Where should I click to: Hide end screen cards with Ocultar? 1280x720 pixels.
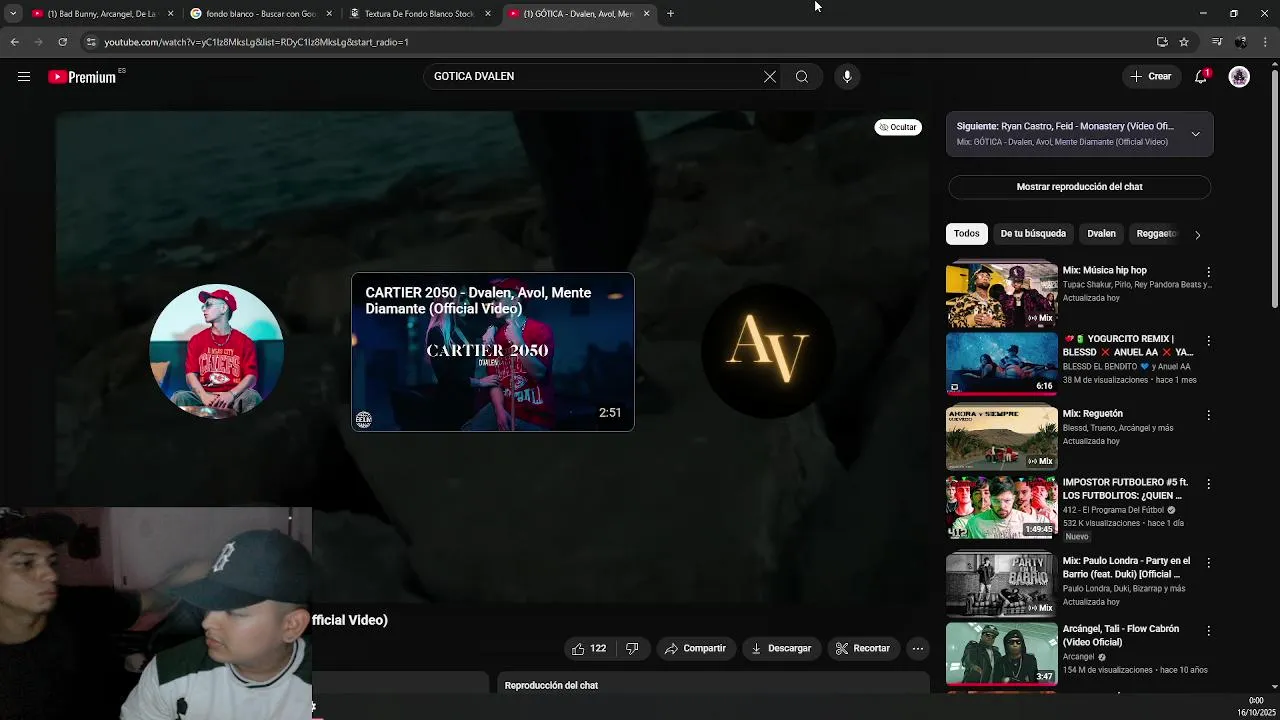(x=898, y=127)
